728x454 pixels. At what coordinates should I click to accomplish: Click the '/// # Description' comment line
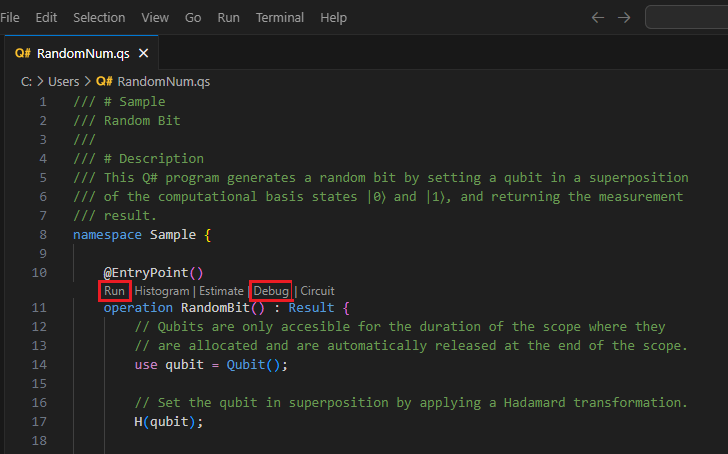[138, 159]
